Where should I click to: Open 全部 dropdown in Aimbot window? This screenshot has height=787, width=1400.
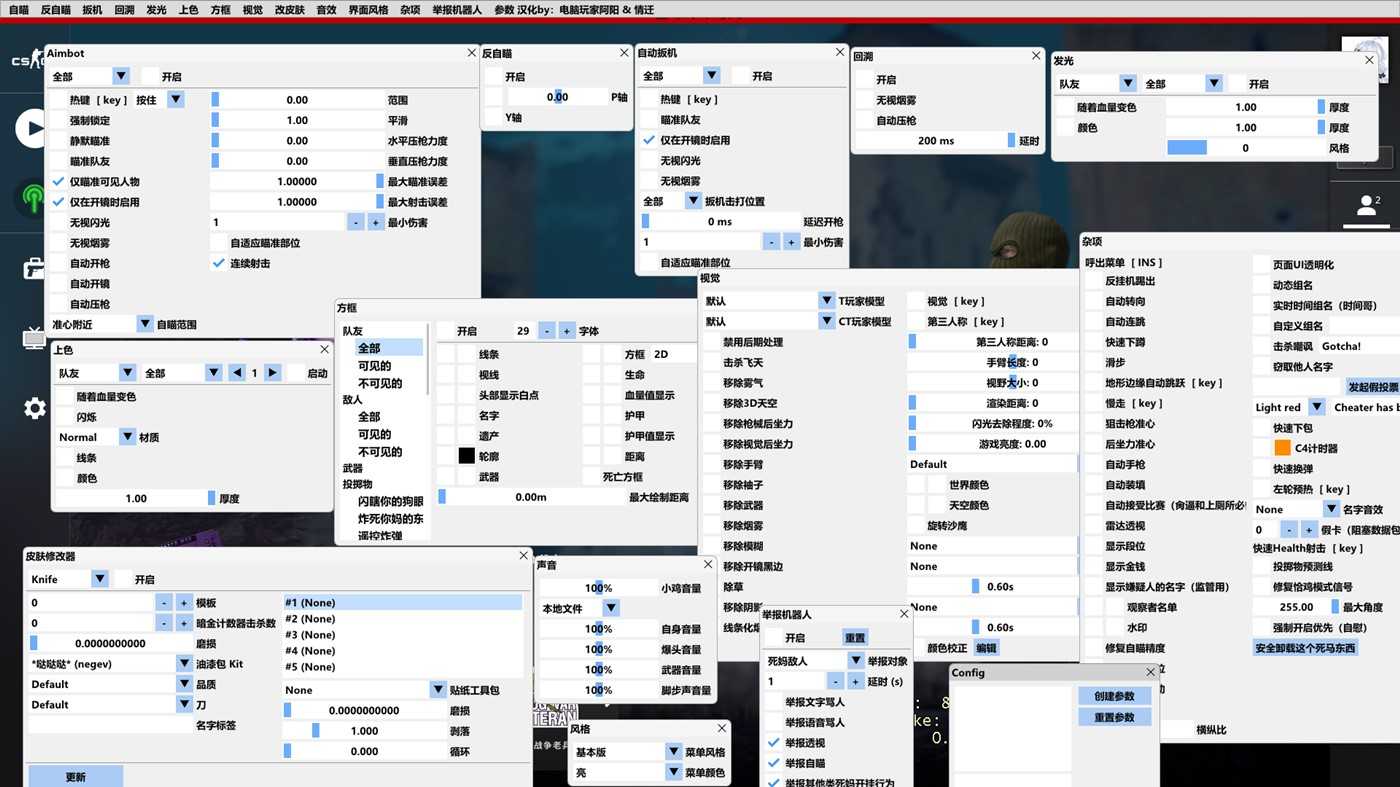click(x=90, y=76)
